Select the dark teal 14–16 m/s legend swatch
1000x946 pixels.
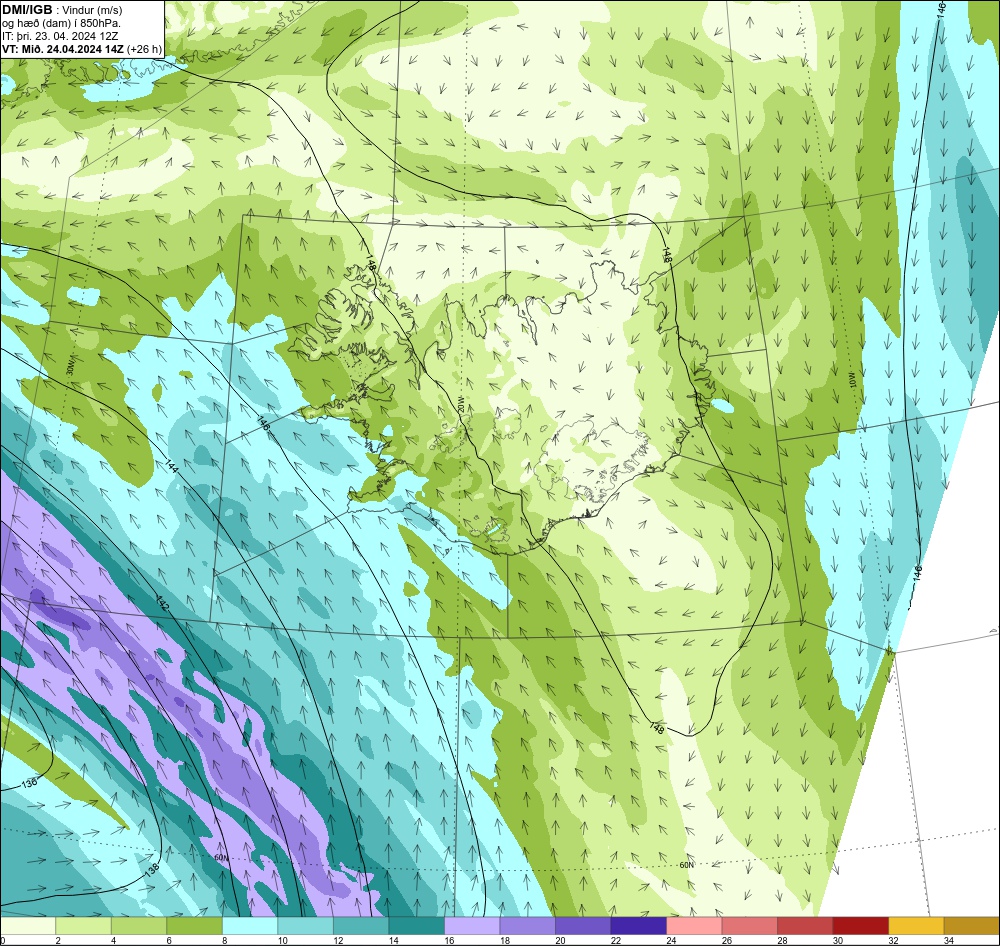[416, 926]
